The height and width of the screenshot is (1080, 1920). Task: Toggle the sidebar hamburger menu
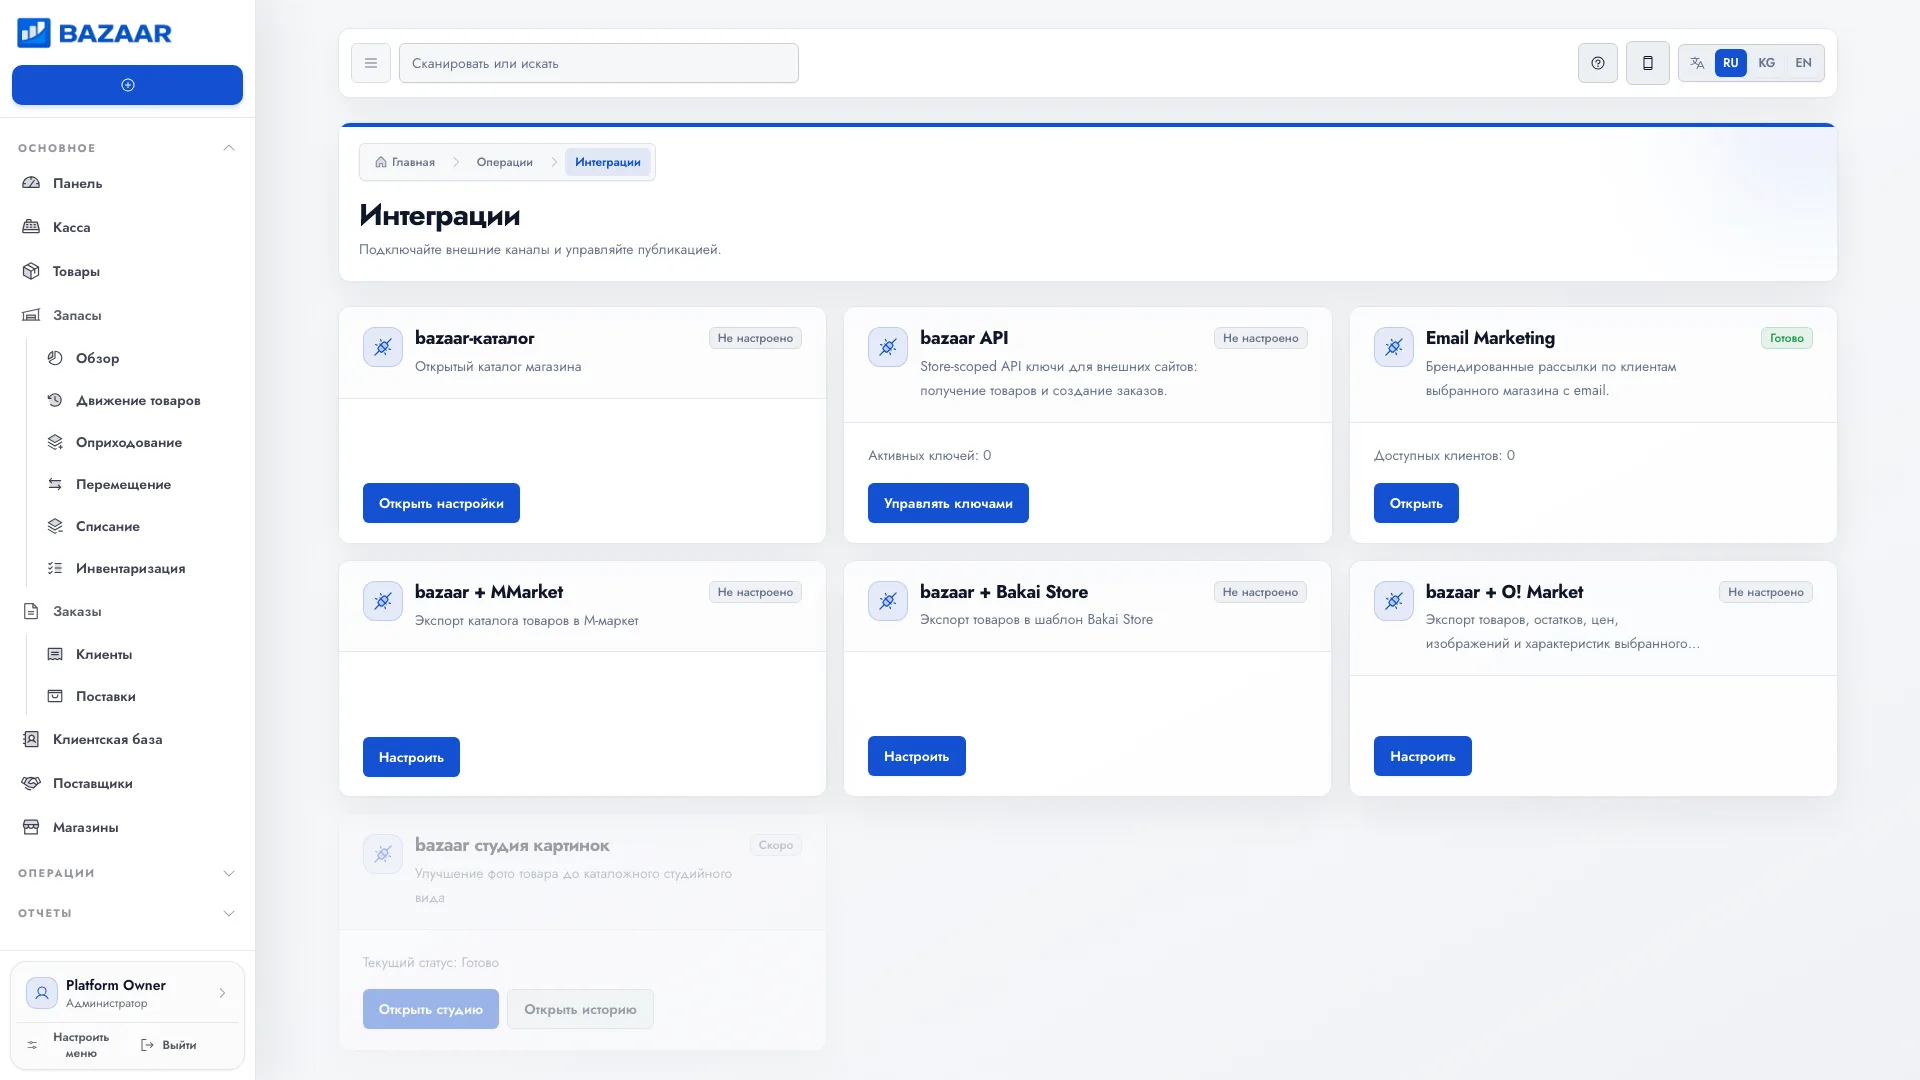tap(371, 63)
